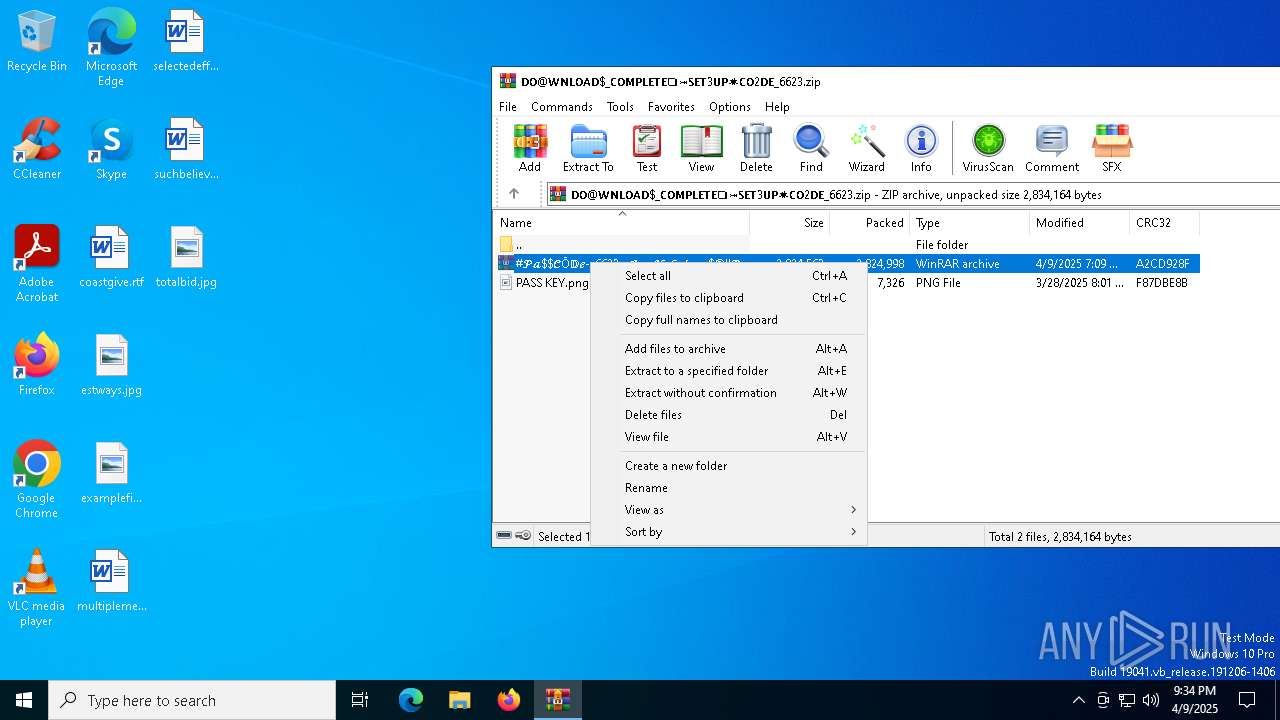Click the archive path address field

pos(913,194)
